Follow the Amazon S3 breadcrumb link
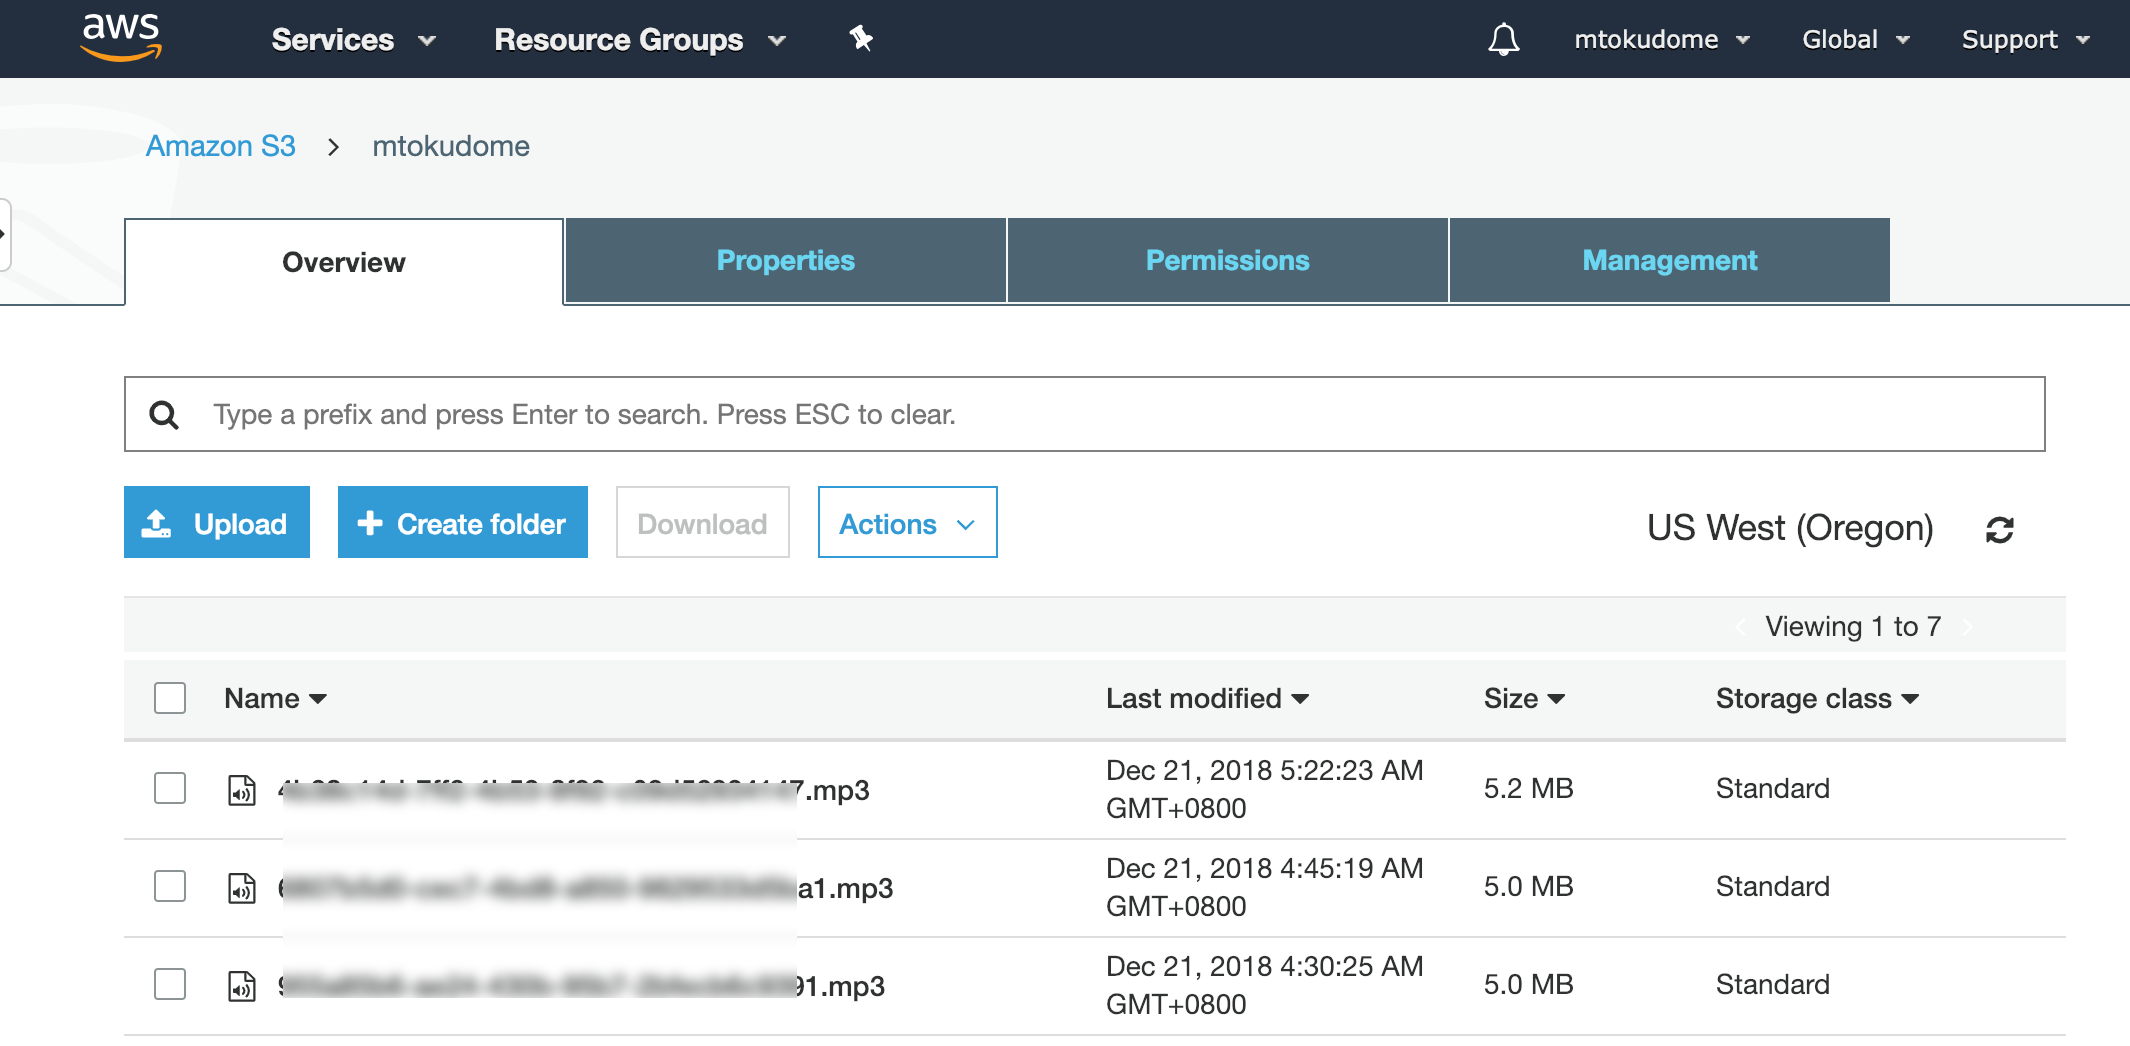The image size is (2130, 1046). point(221,146)
